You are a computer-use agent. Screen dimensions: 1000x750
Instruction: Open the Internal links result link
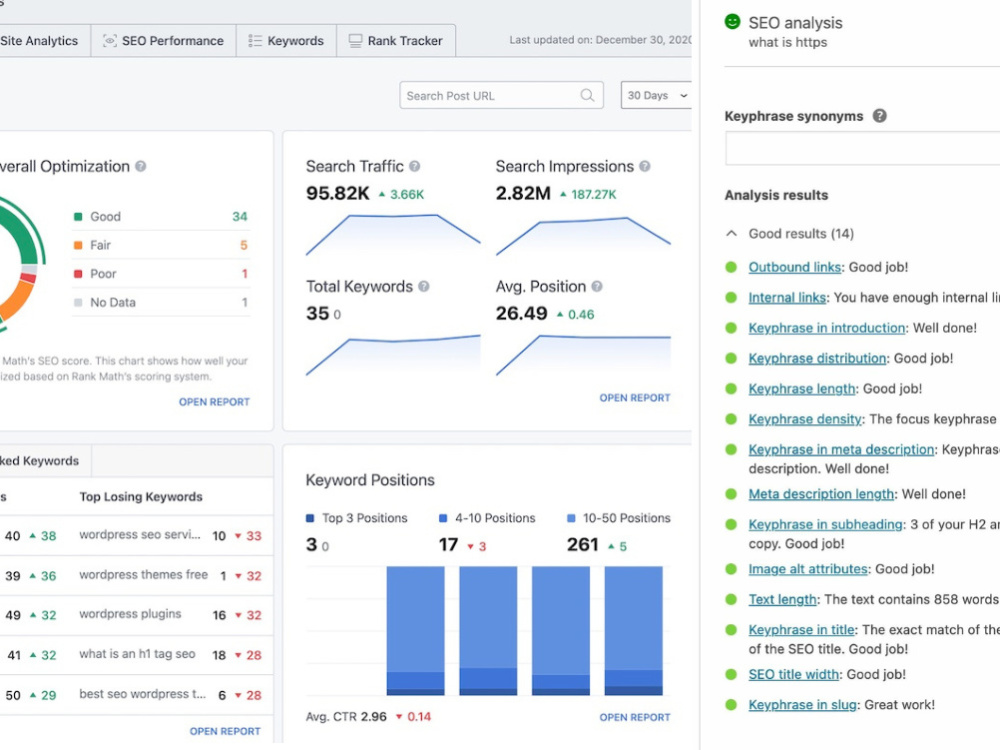tap(787, 298)
